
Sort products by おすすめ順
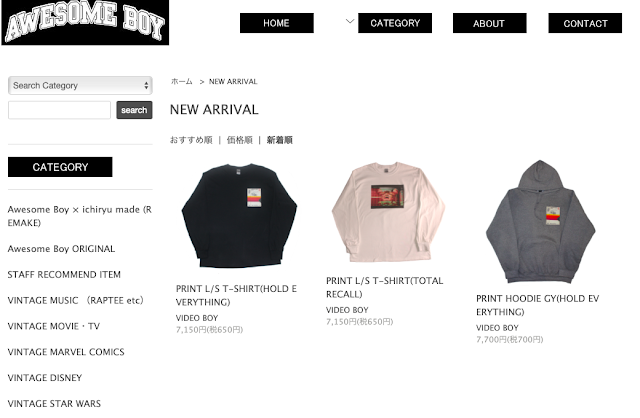point(191,140)
